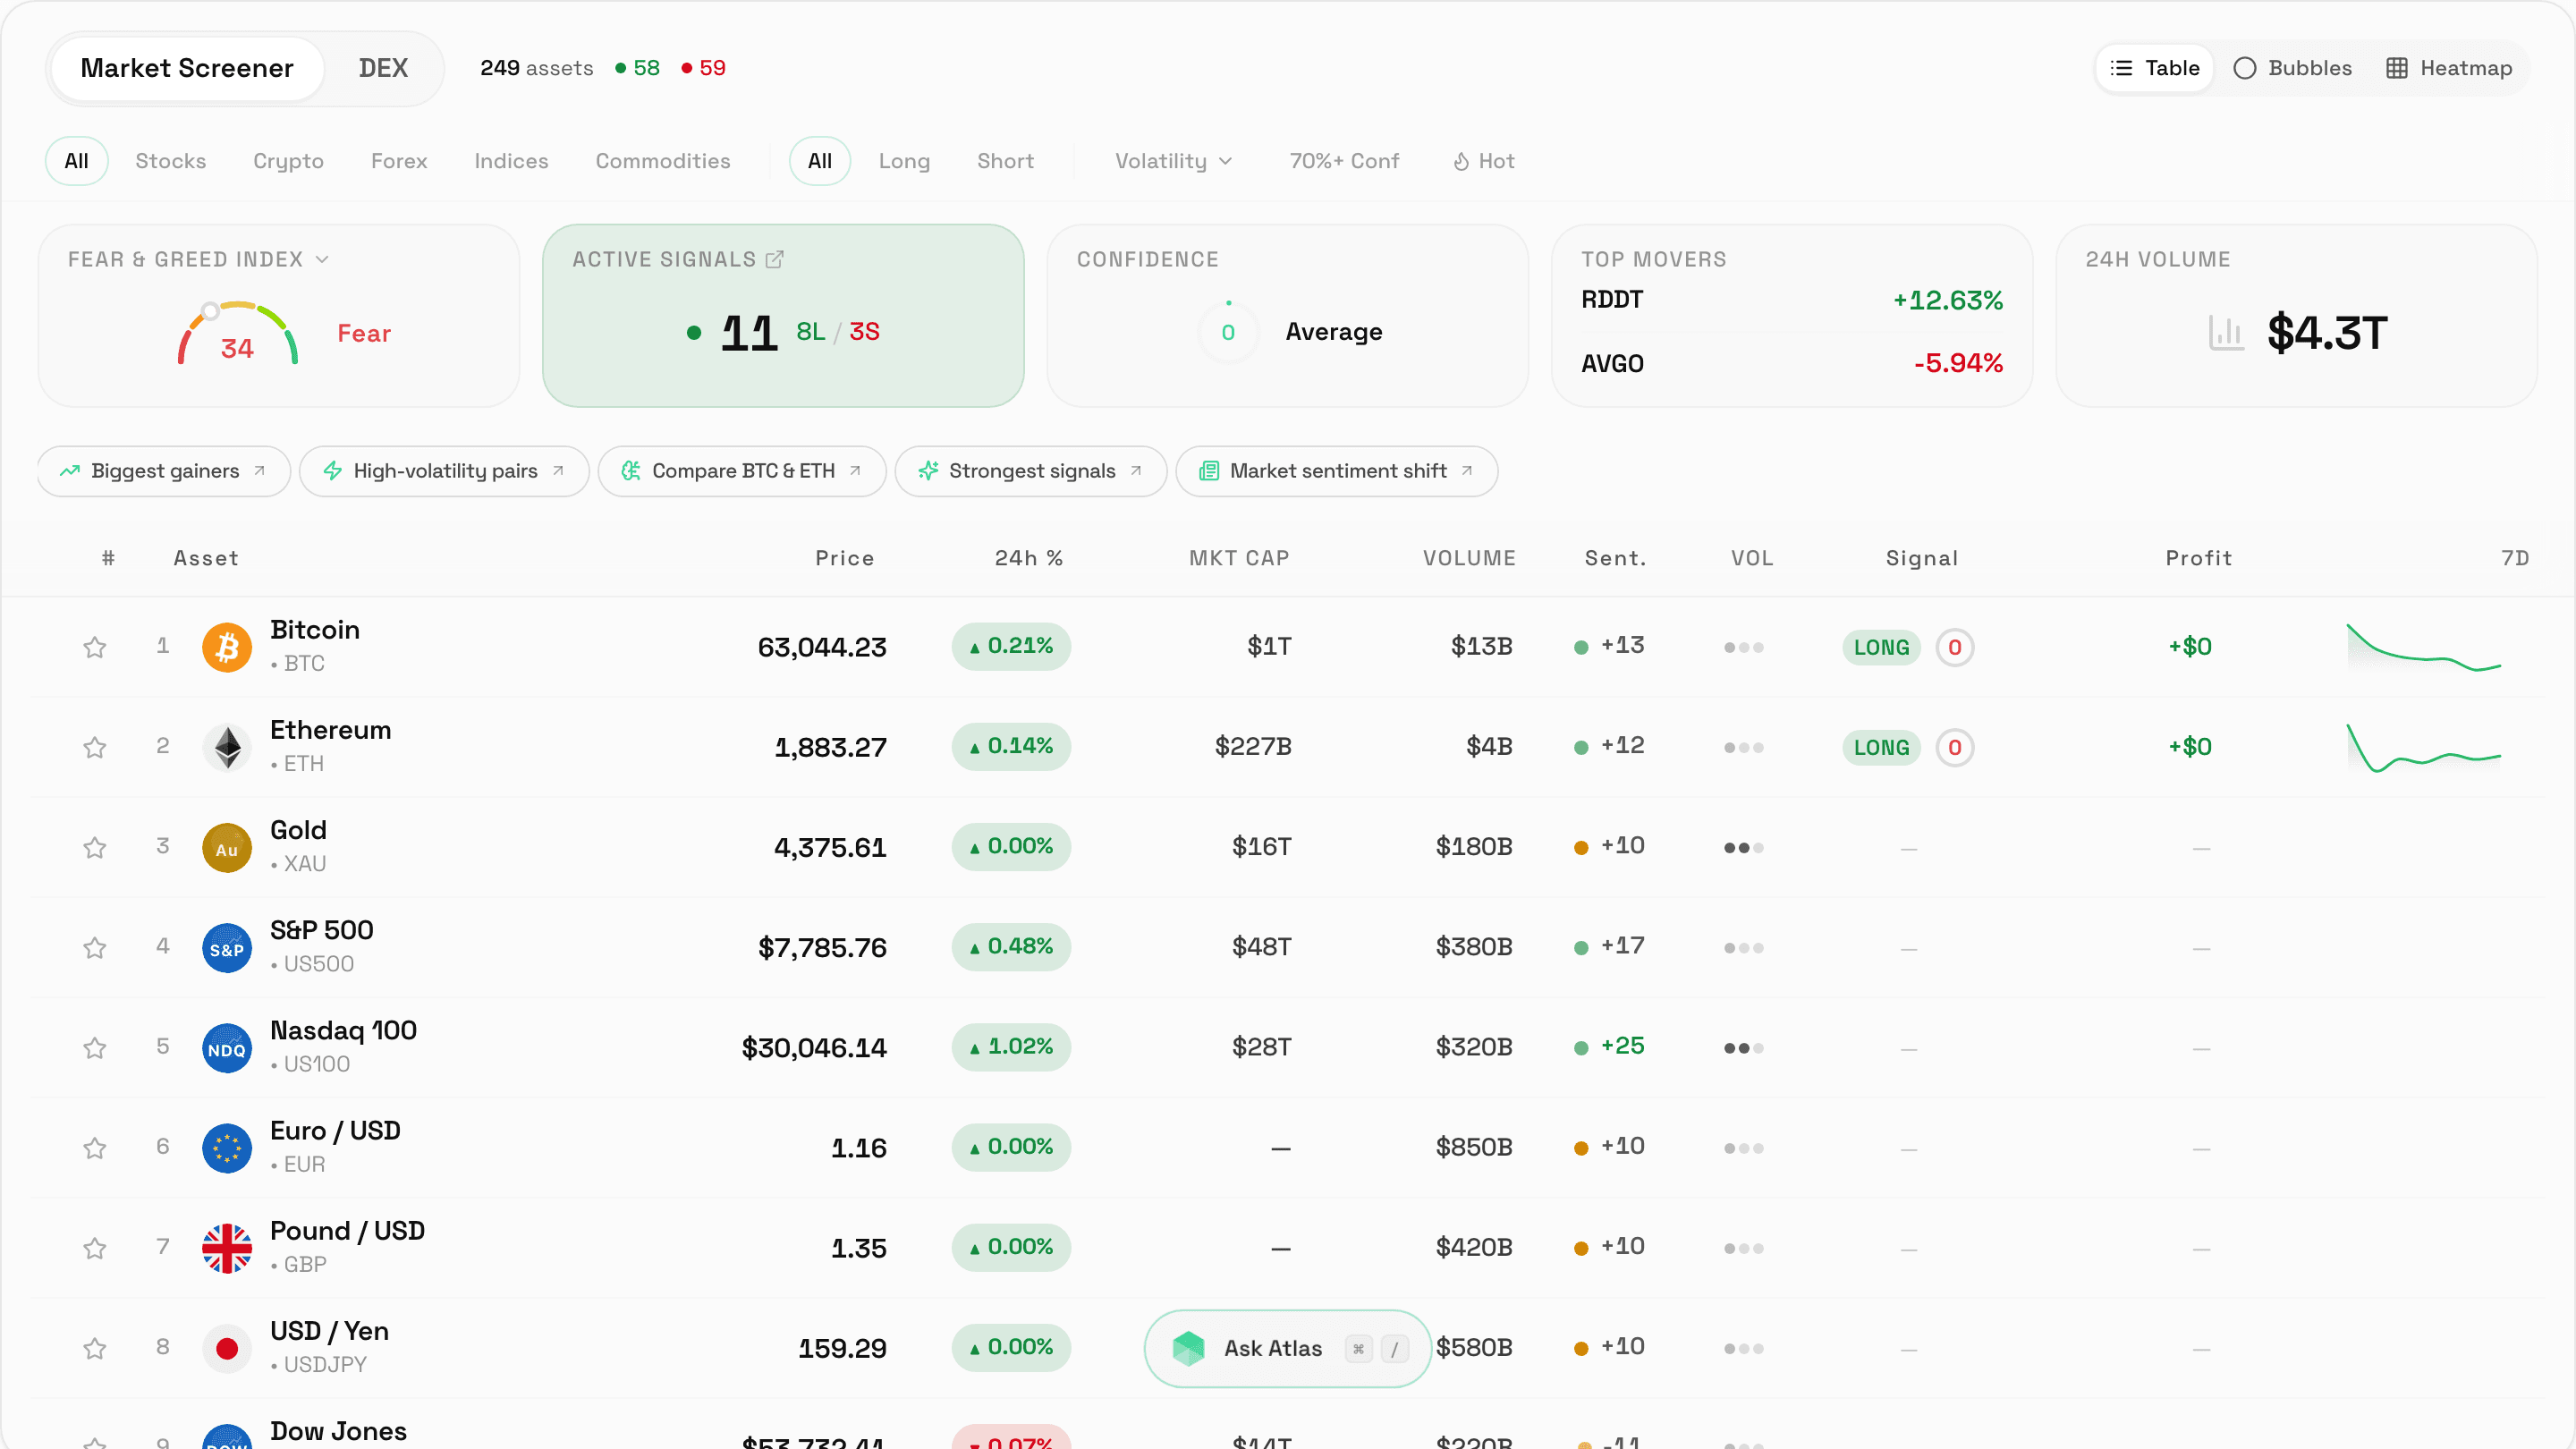This screenshot has height=1449, width=2576.
Task: Open Compare BTC & ETH prompt
Action: 742,471
